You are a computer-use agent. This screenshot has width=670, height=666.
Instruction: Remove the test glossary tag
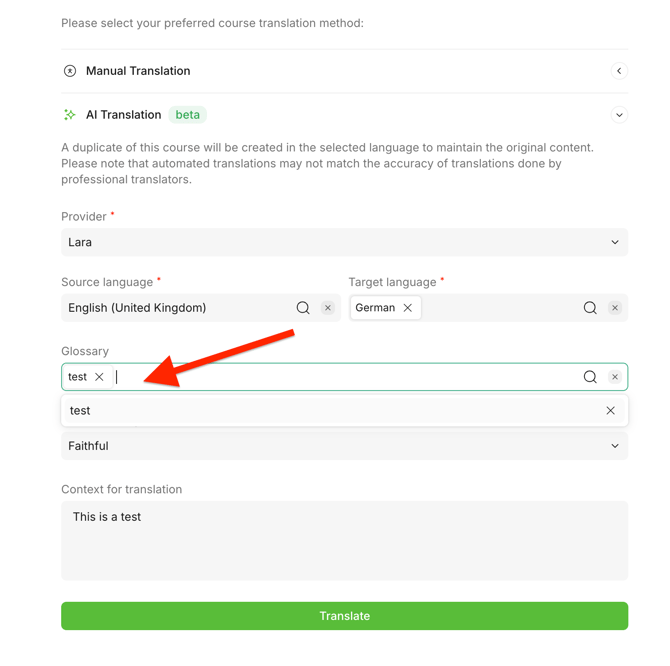coord(99,377)
